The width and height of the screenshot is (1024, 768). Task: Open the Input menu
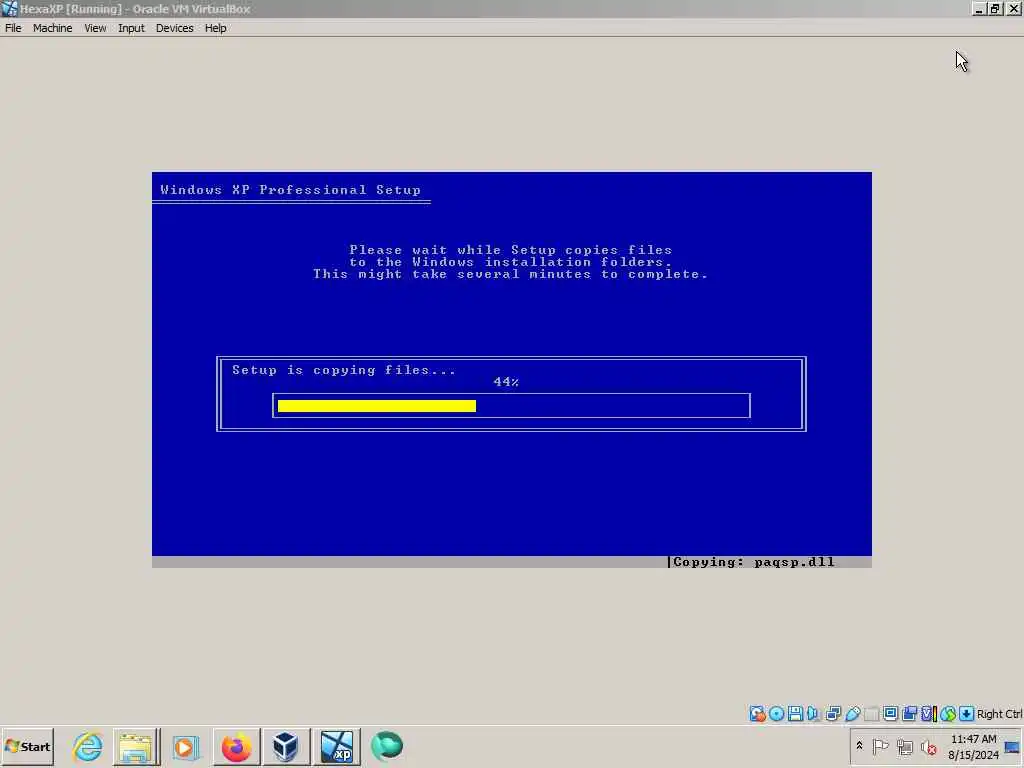tap(131, 28)
